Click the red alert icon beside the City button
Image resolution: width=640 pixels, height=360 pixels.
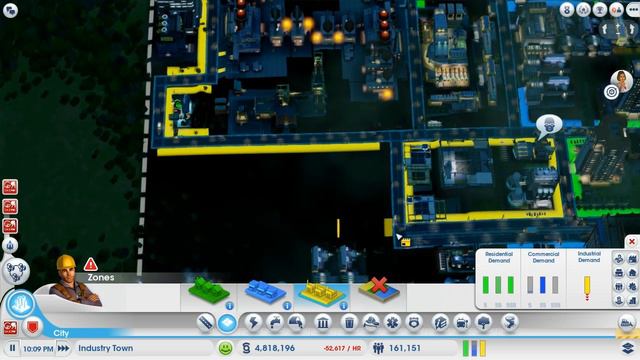pyautogui.click(x=10, y=327)
